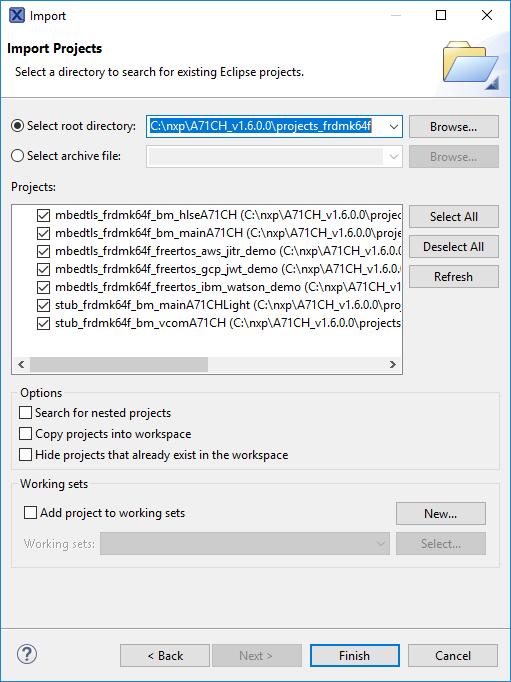Open the root directory dropdown arrow
The height and width of the screenshot is (682, 511).
(x=394, y=127)
